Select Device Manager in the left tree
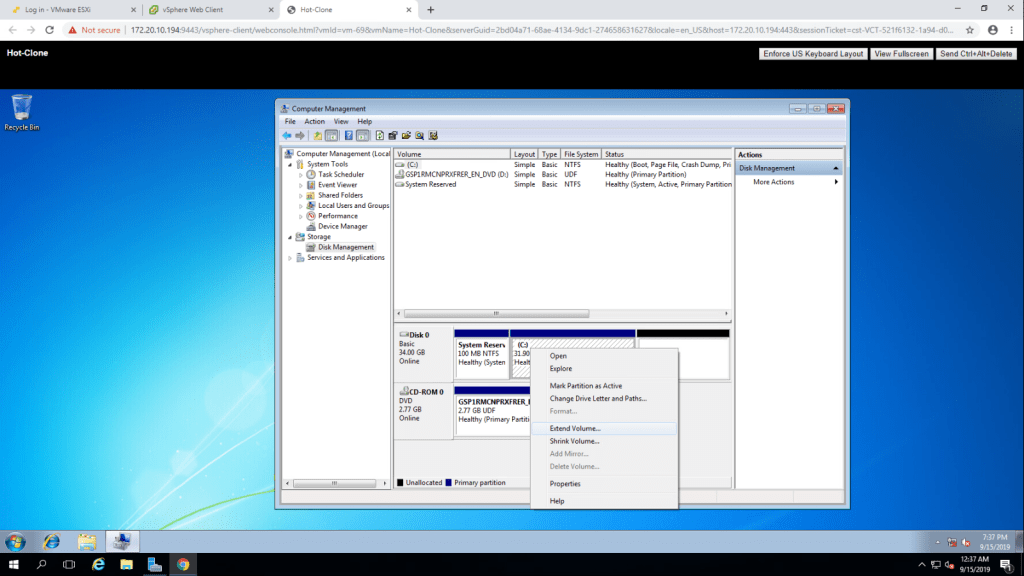This screenshot has height=576, width=1024. pos(342,226)
